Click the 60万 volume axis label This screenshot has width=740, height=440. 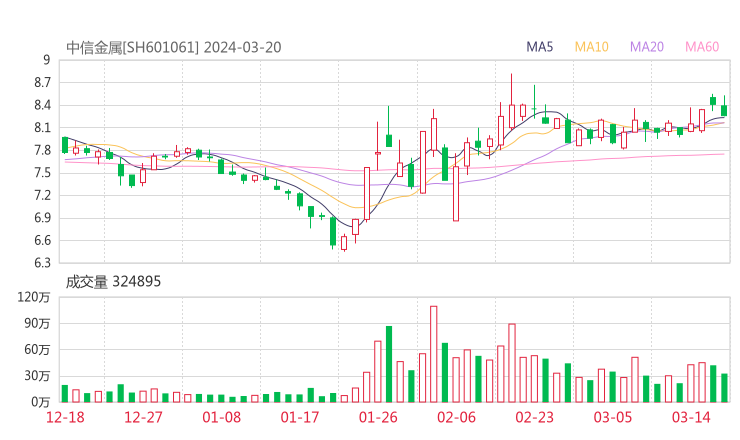(x=37, y=350)
